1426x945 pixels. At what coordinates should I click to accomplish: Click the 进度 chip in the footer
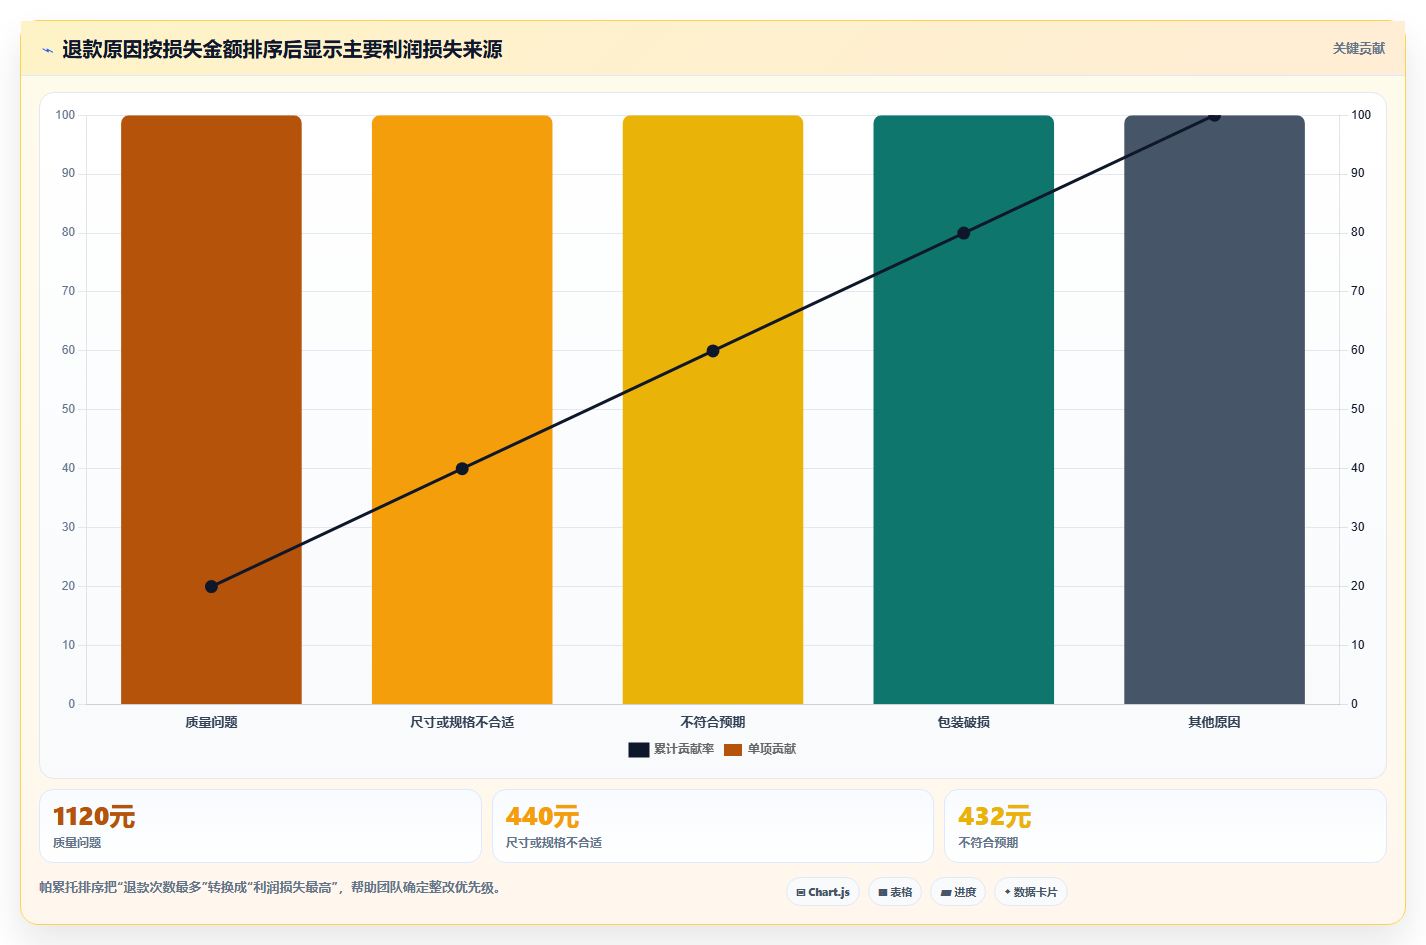(x=958, y=892)
